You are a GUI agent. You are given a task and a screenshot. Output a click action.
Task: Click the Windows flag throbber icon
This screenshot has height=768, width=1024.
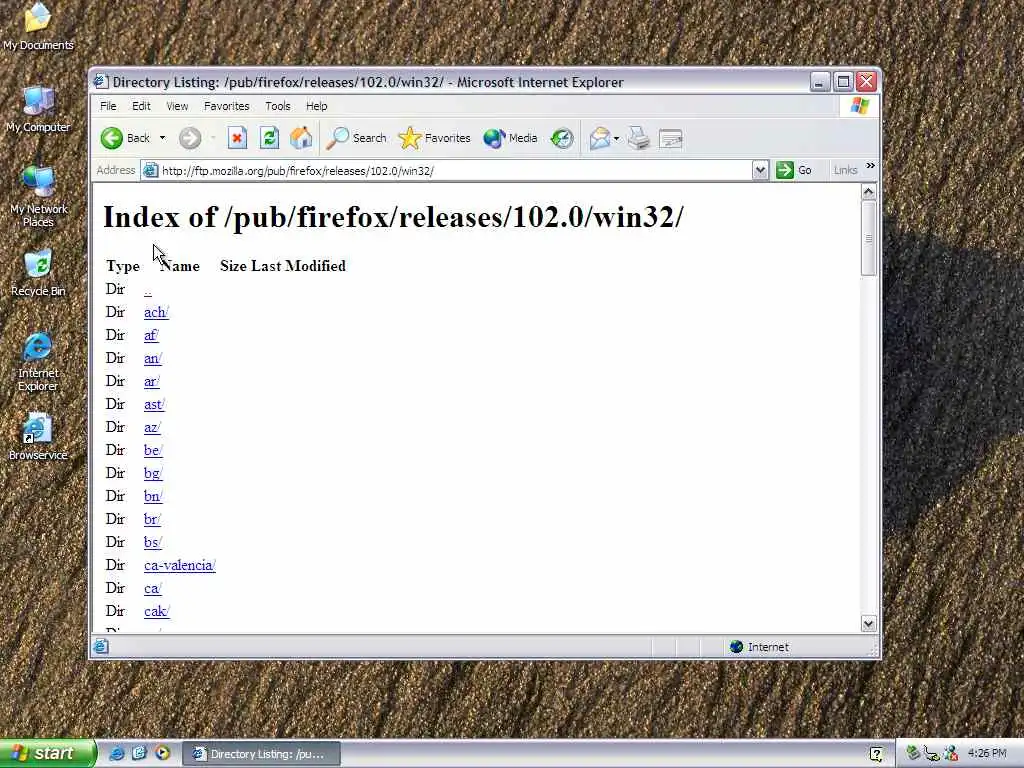click(859, 106)
